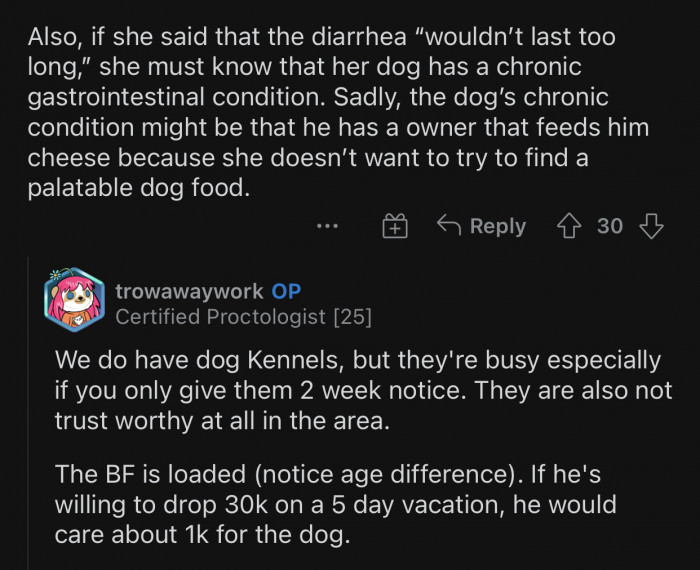
Task: Open the three-dot more options menu
Action: click(x=327, y=226)
